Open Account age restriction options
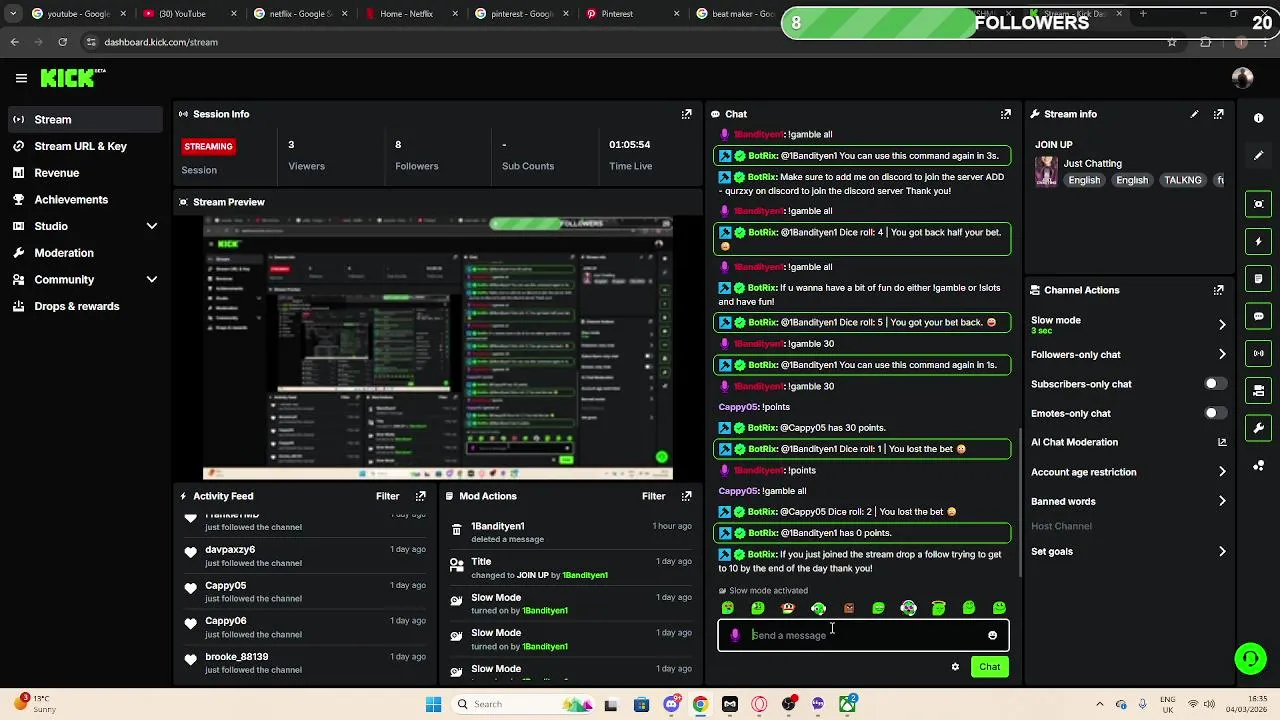This screenshot has height=720, width=1280. point(1128,472)
